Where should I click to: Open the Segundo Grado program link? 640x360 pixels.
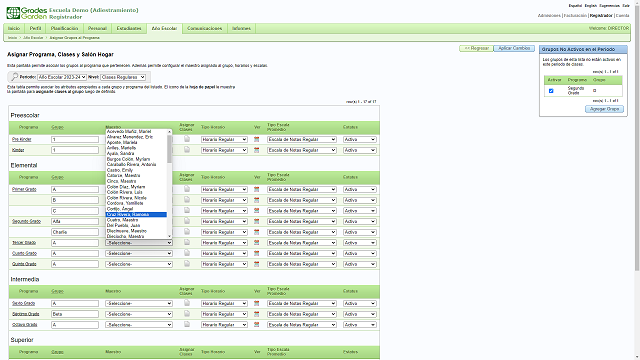point(26,221)
